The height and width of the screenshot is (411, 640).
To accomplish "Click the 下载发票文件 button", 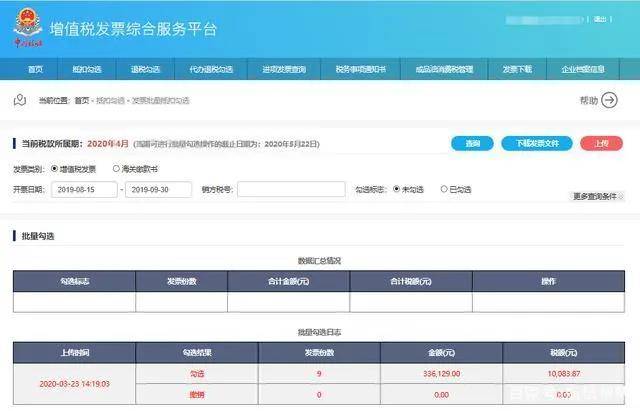I will (x=537, y=143).
